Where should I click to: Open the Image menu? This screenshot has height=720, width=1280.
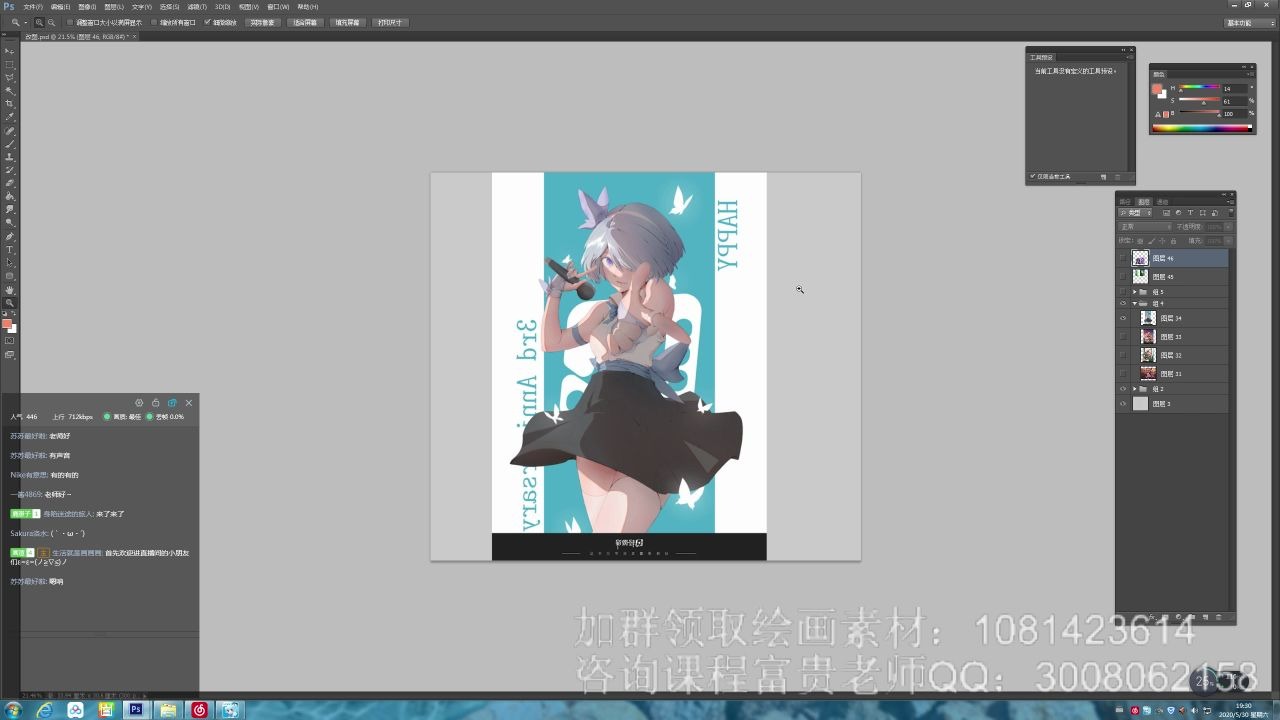(86, 7)
